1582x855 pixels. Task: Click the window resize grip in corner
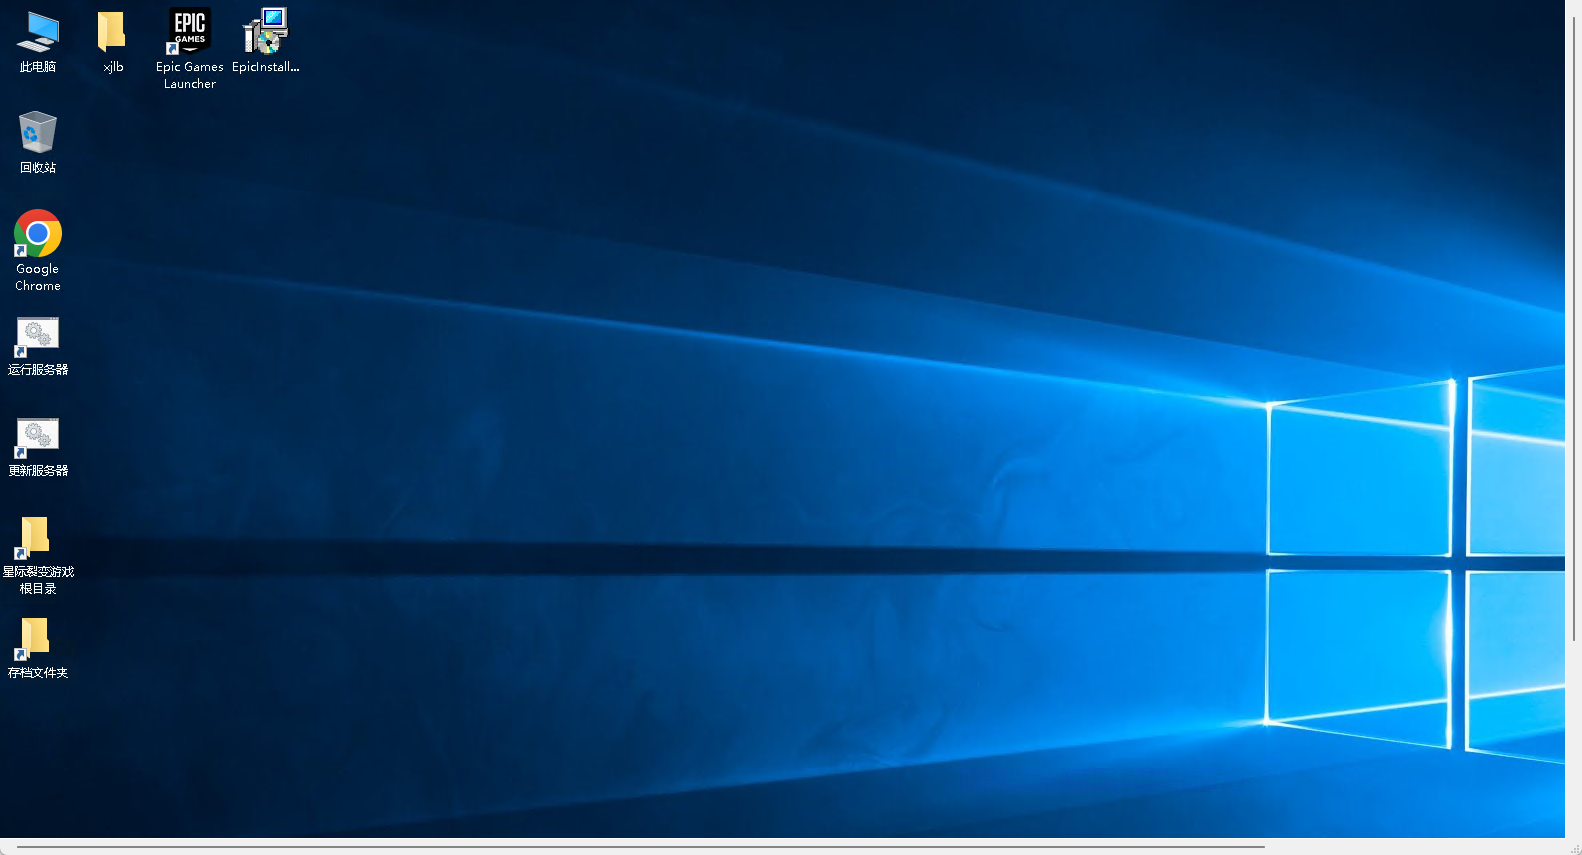pos(1575,849)
